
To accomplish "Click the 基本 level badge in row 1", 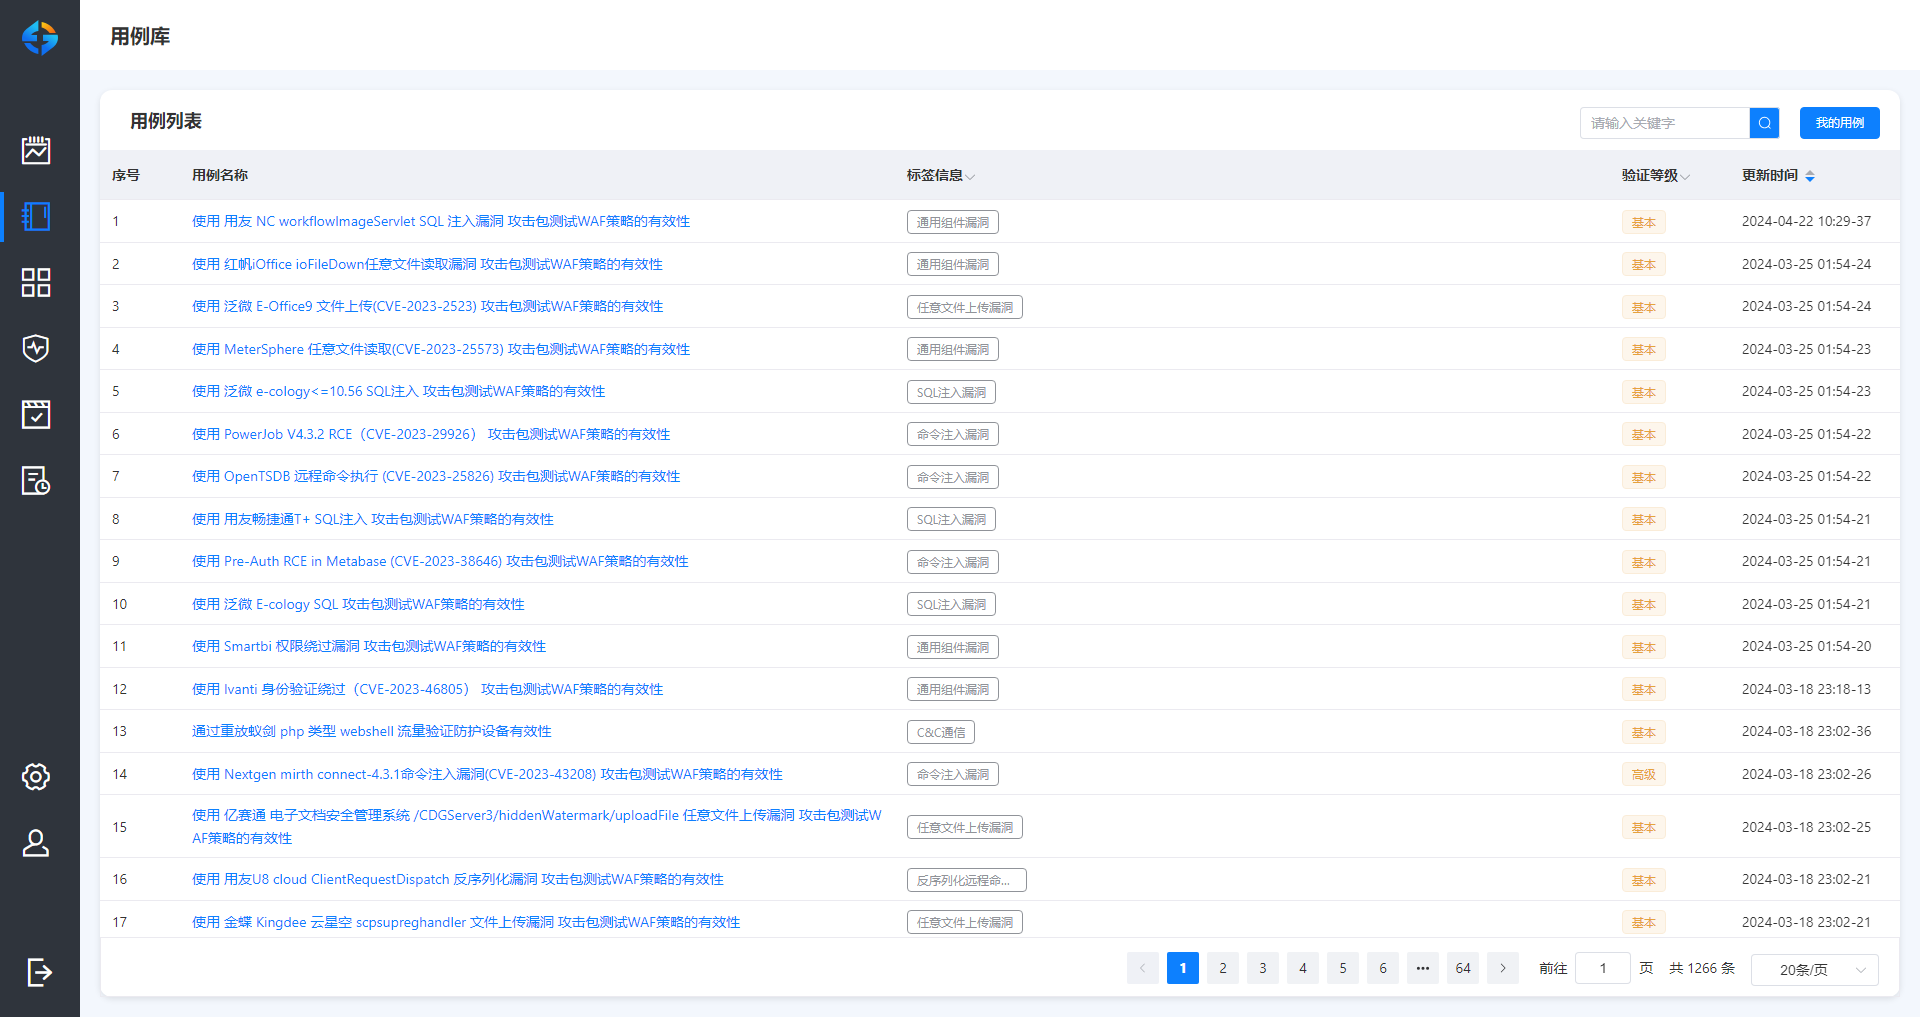I will pyautogui.click(x=1644, y=222).
